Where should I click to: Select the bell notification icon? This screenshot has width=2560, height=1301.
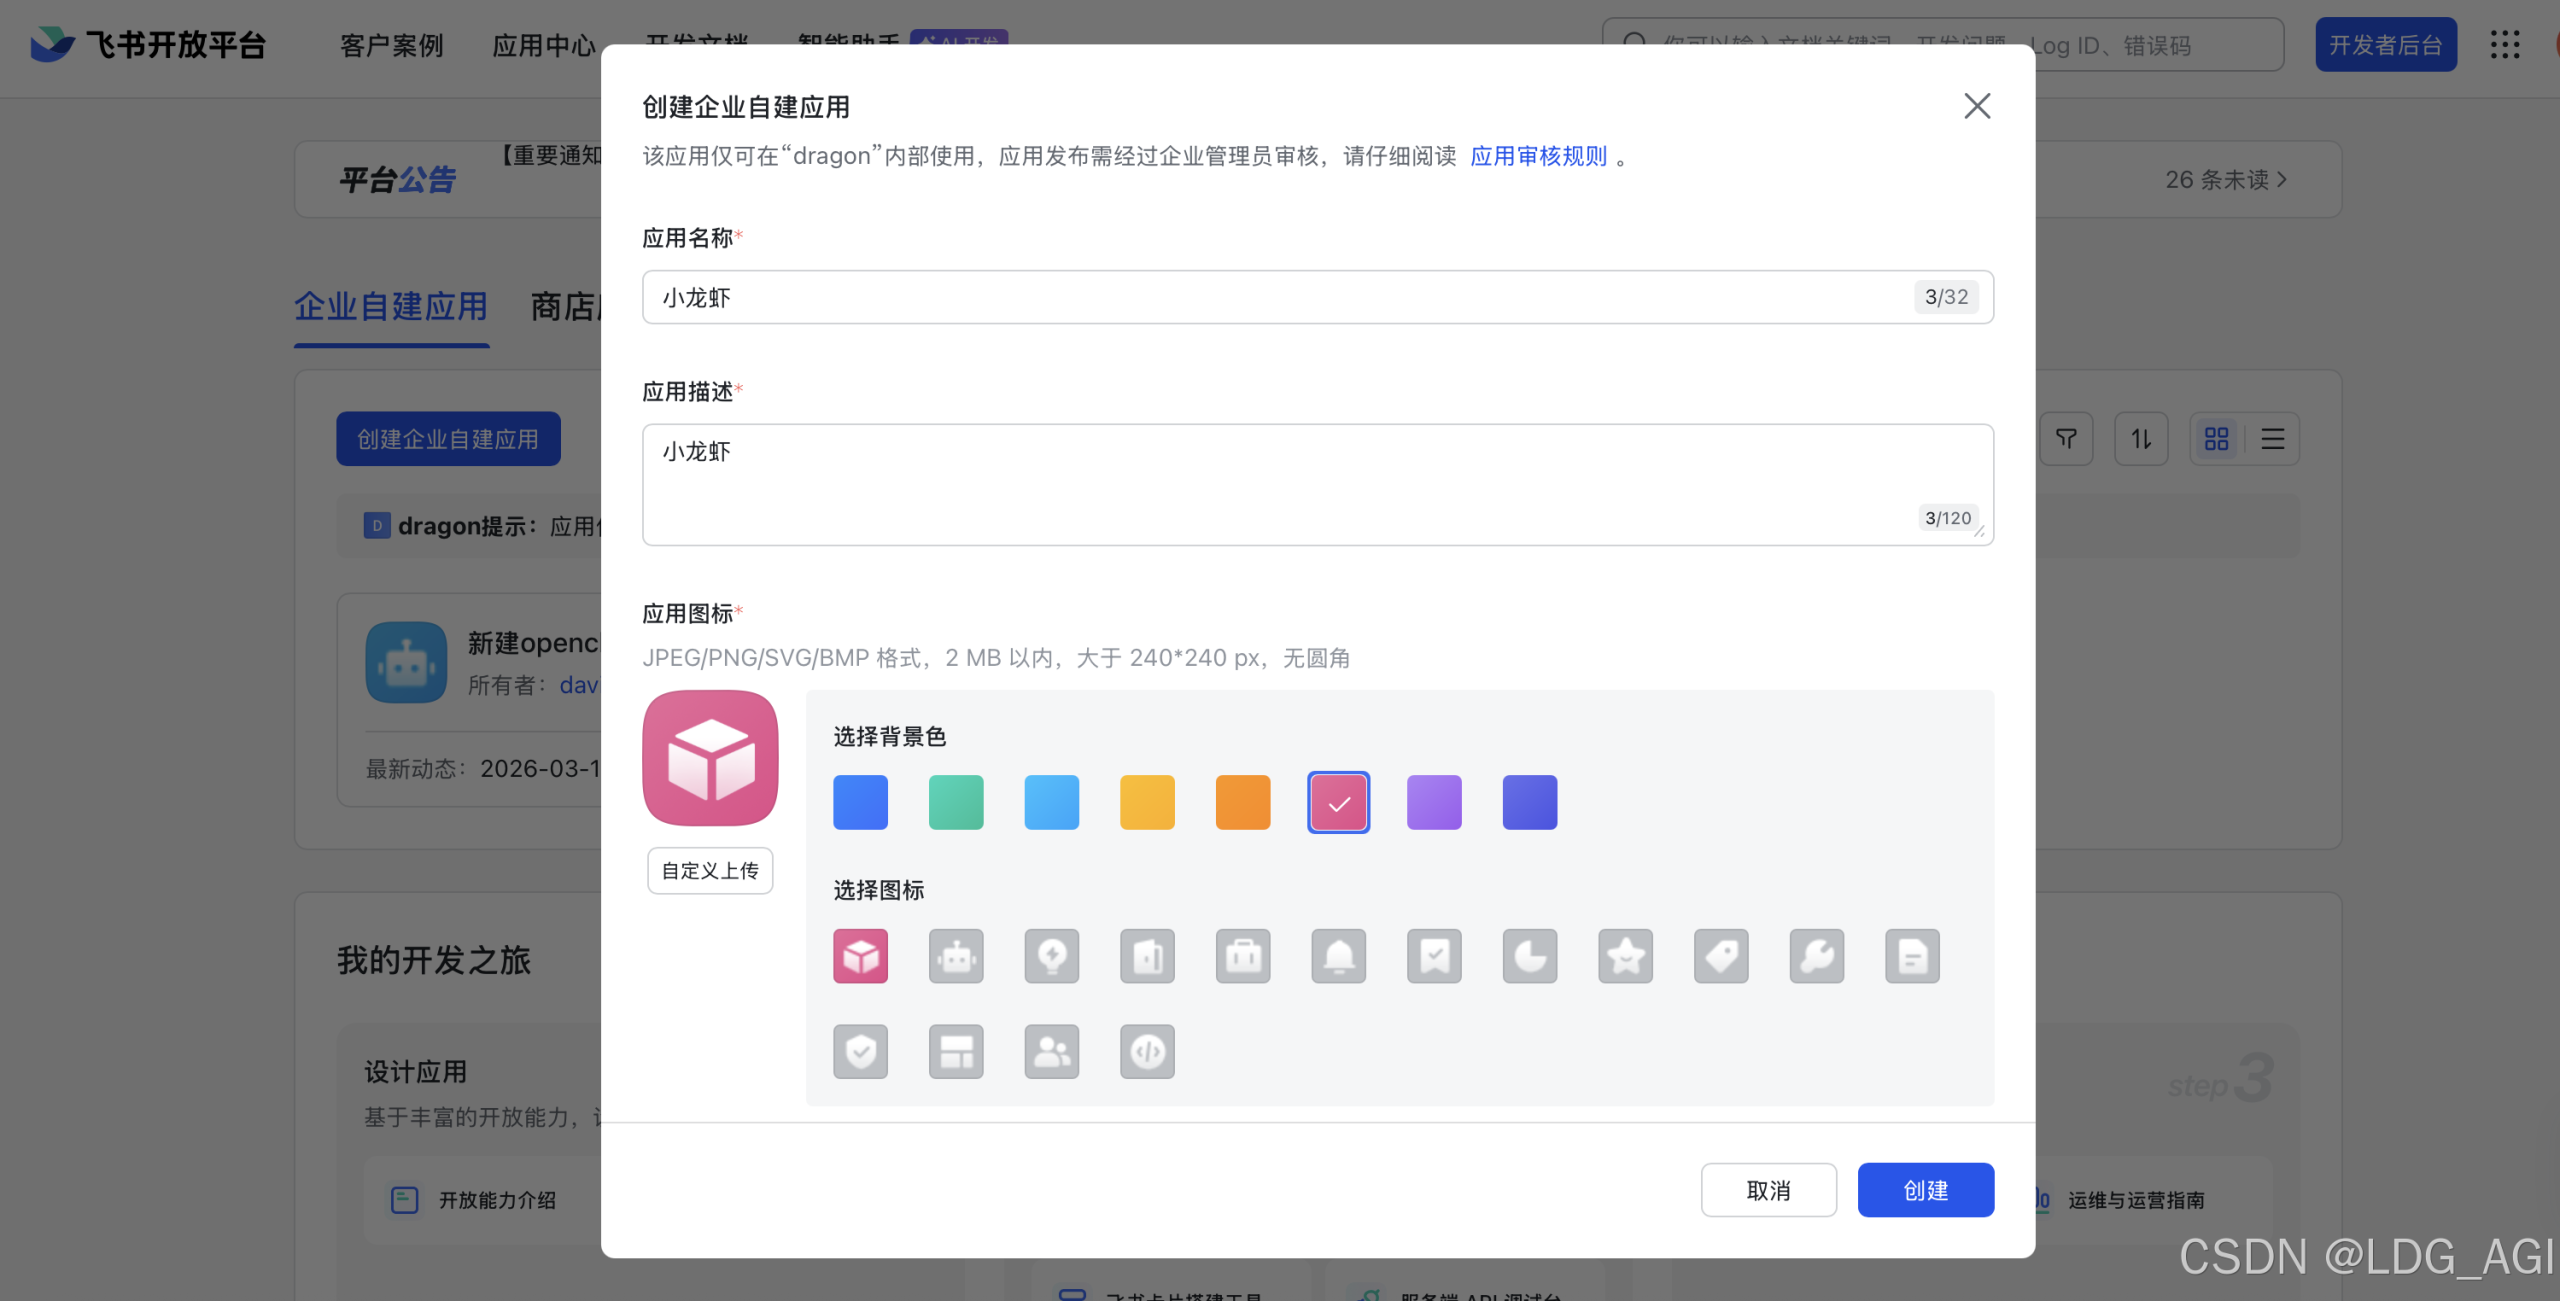[1338, 956]
